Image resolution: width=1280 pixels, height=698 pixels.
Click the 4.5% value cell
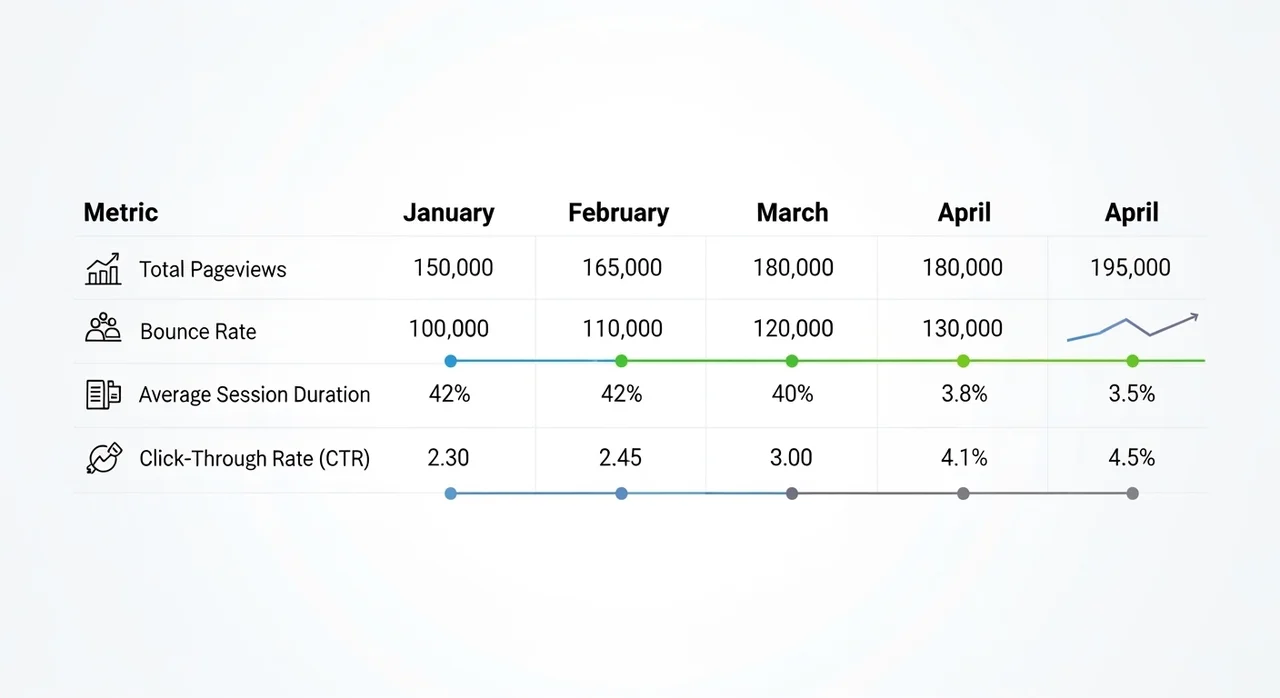tap(1132, 458)
